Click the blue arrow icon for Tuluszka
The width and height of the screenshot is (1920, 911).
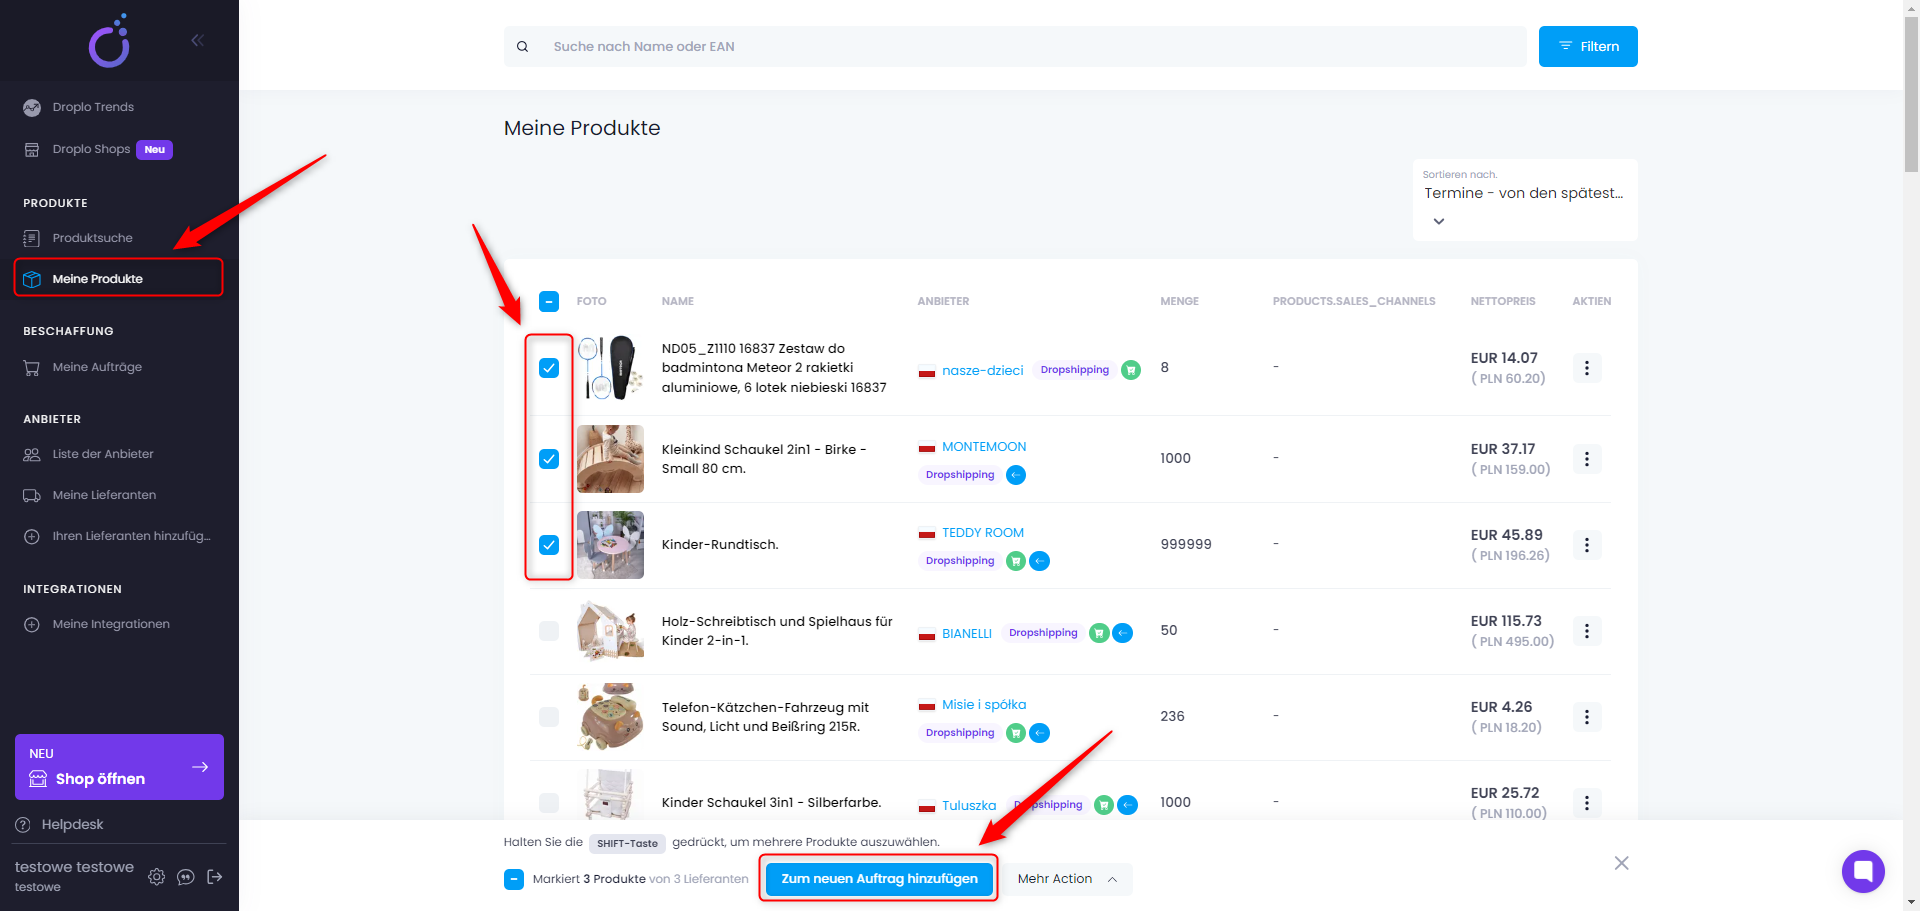[1128, 805]
